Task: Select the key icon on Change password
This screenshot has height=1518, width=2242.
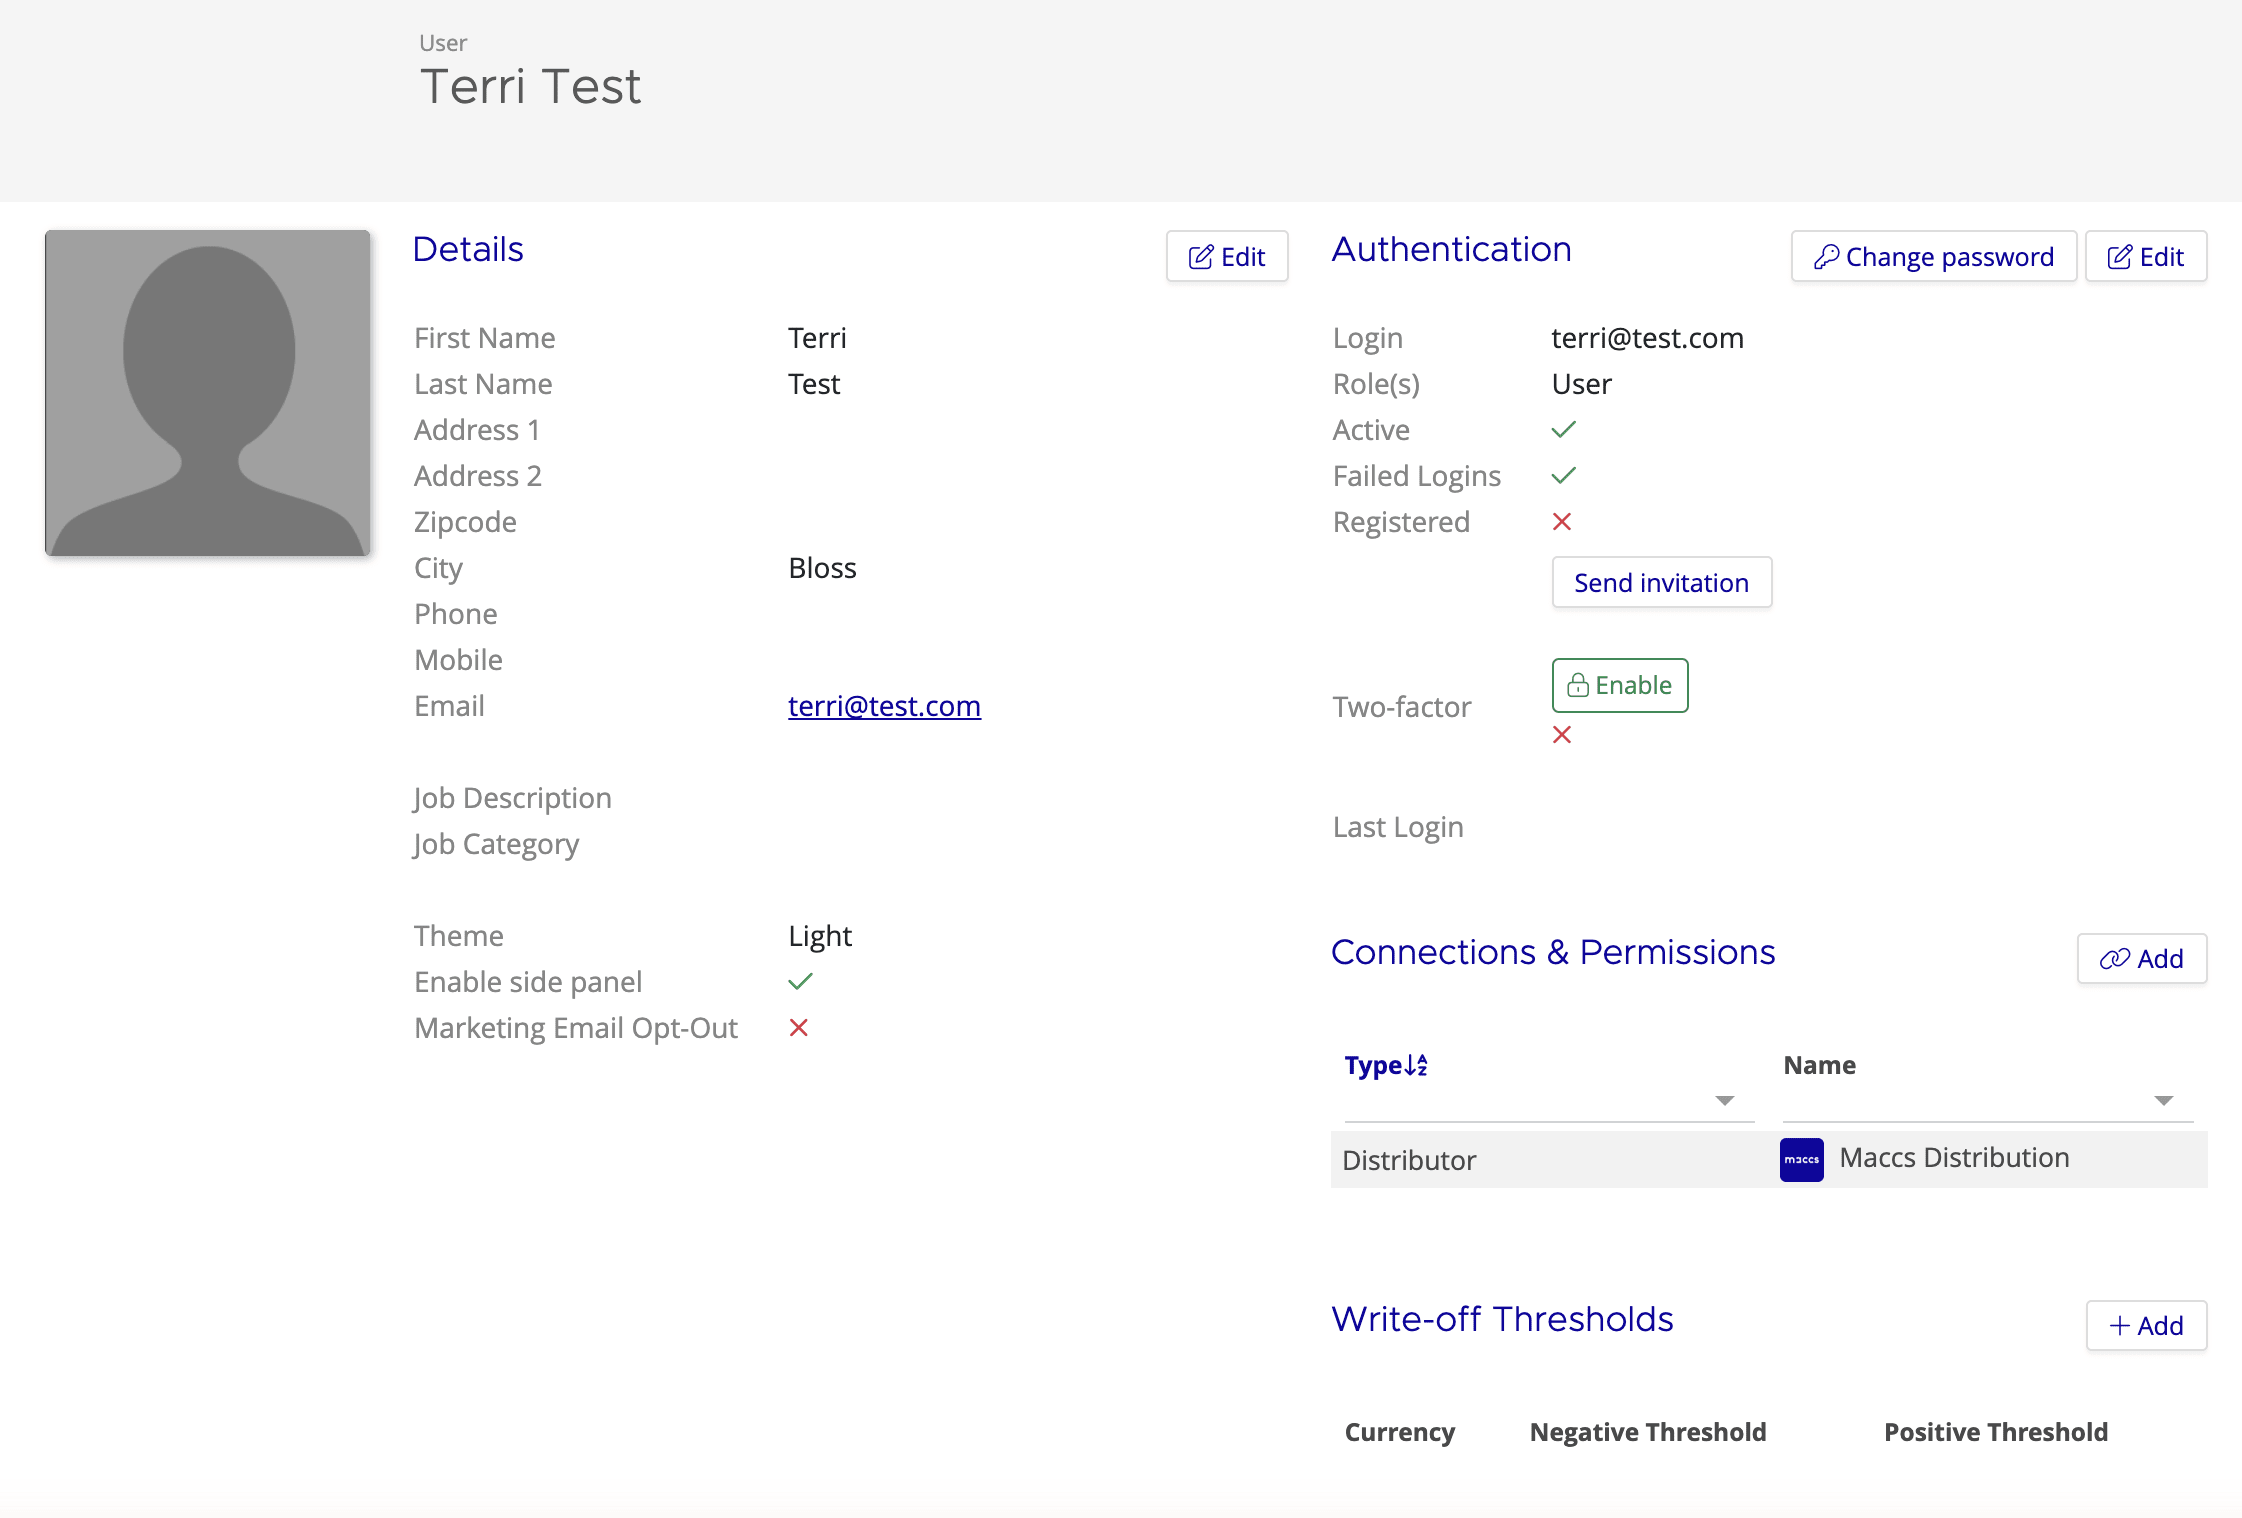Action: tap(1827, 256)
